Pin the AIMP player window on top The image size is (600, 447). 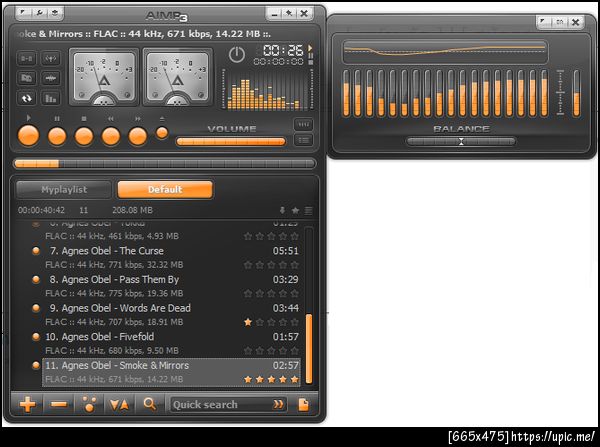pos(289,14)
